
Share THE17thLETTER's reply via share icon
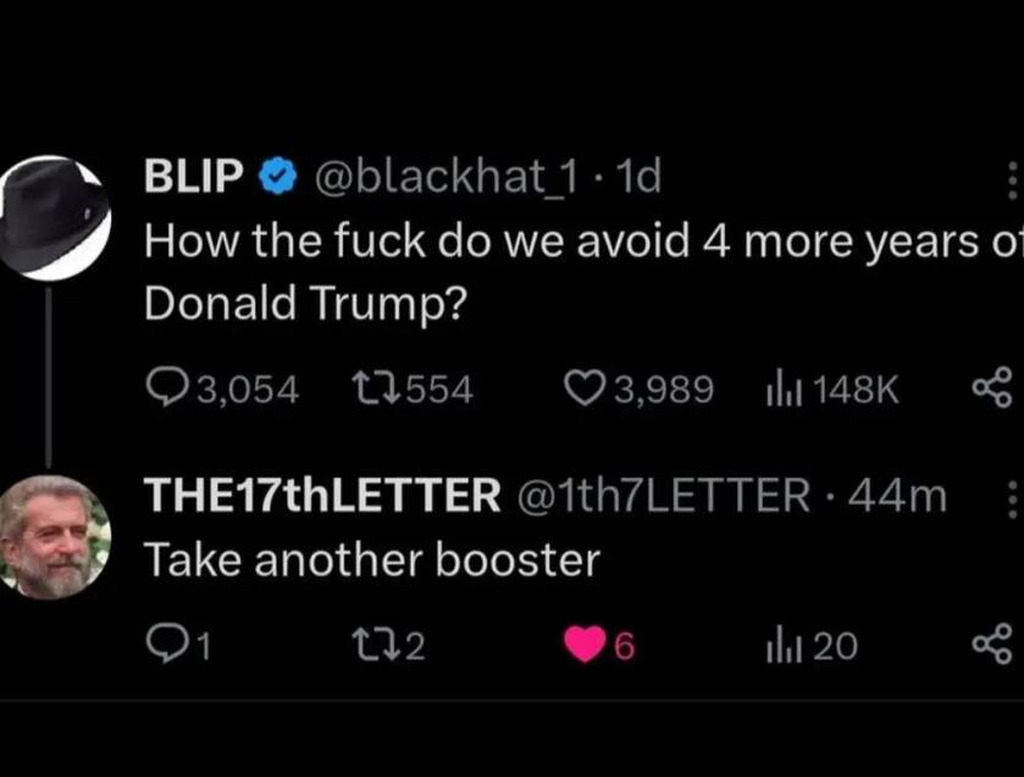coord(992,645)
